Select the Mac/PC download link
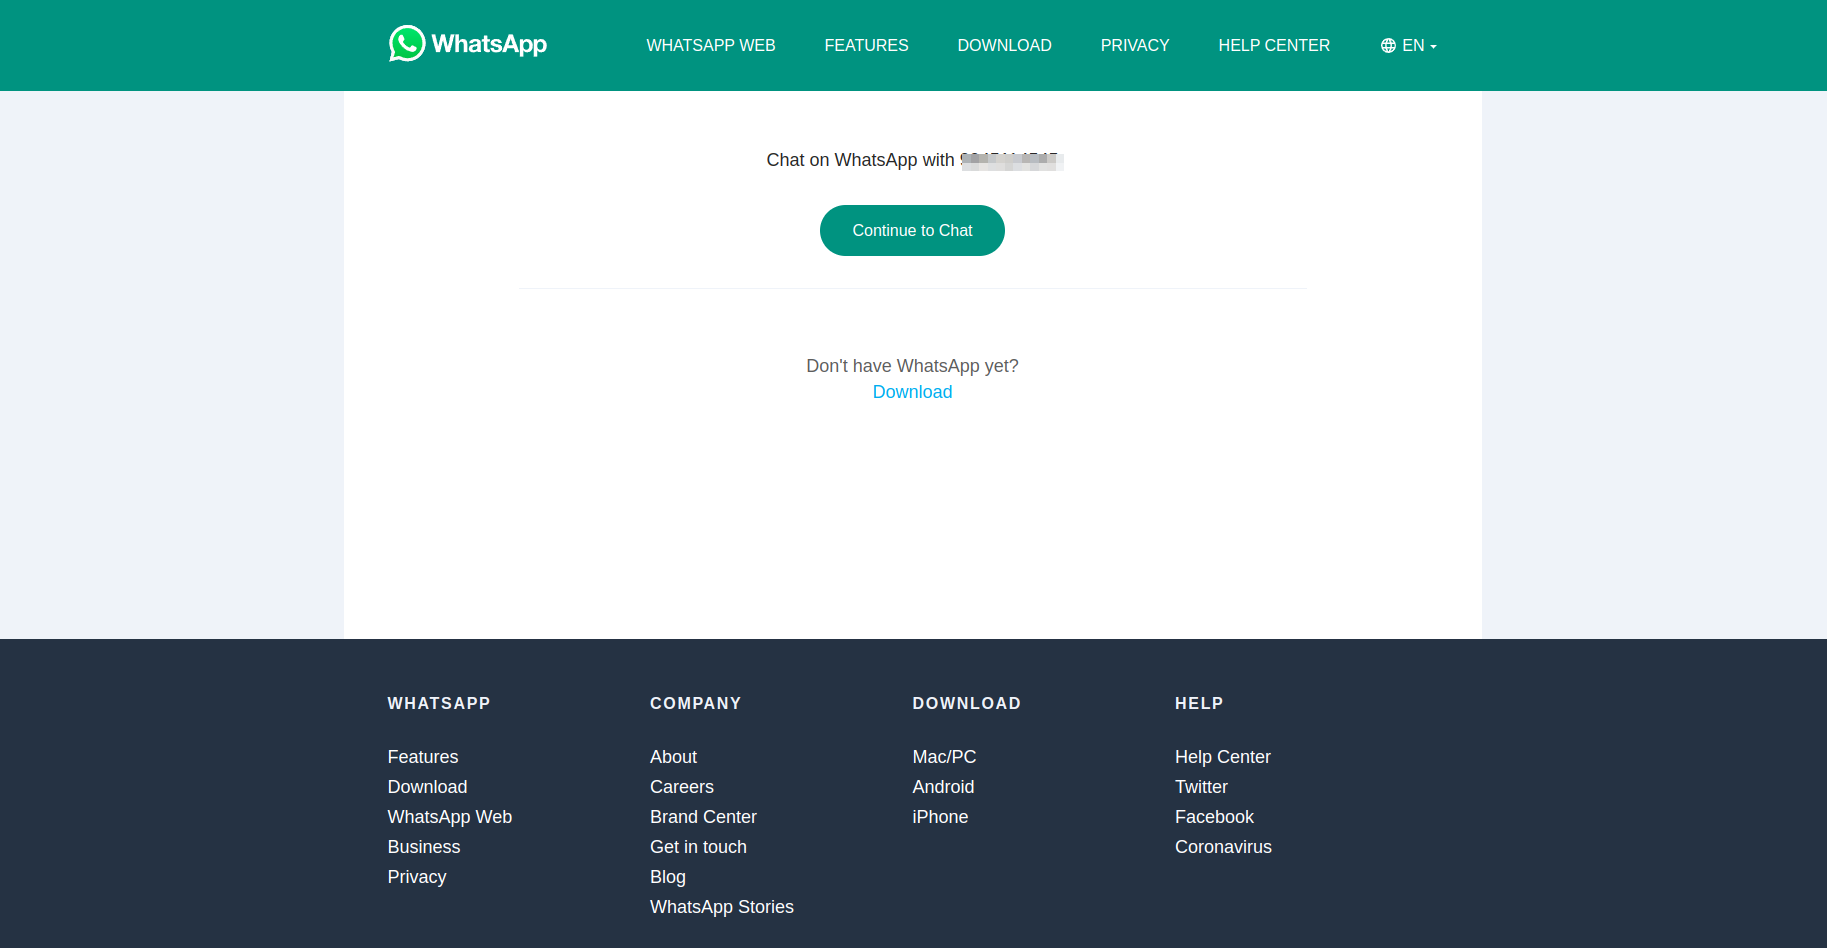Screen dimensions: 1827x948 [944, 757]
